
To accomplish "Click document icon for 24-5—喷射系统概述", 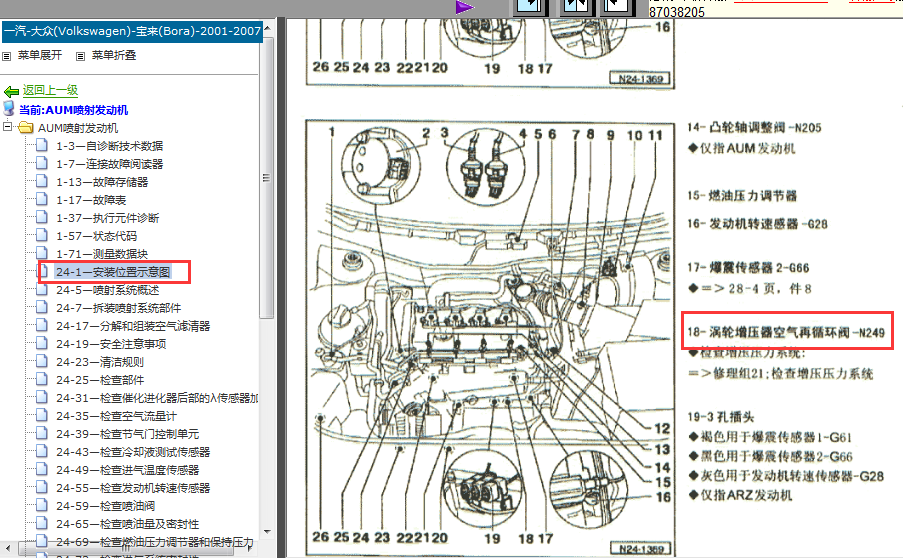I will tap(41, 289).
